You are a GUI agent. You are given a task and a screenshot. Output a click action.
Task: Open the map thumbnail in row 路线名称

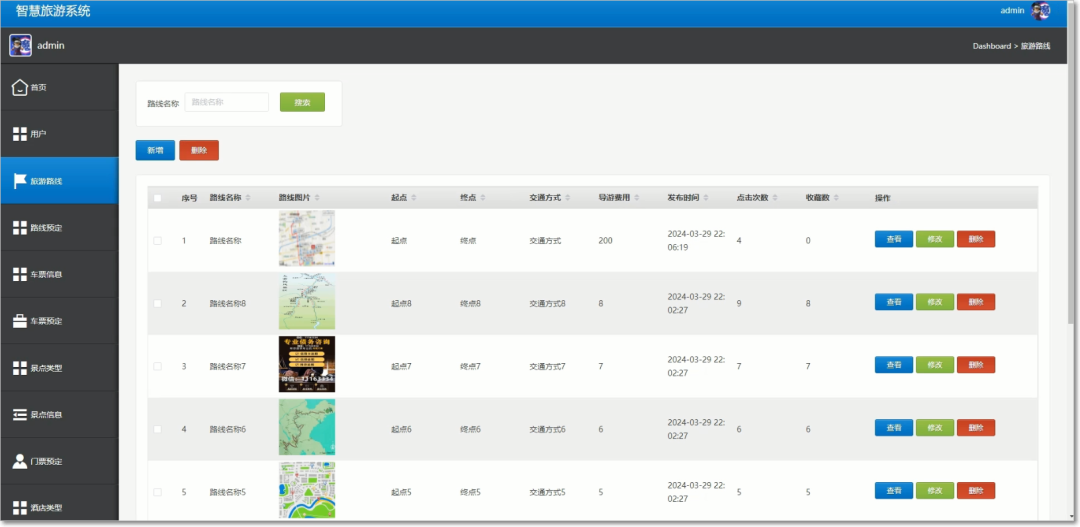click(x=307, y=238)
